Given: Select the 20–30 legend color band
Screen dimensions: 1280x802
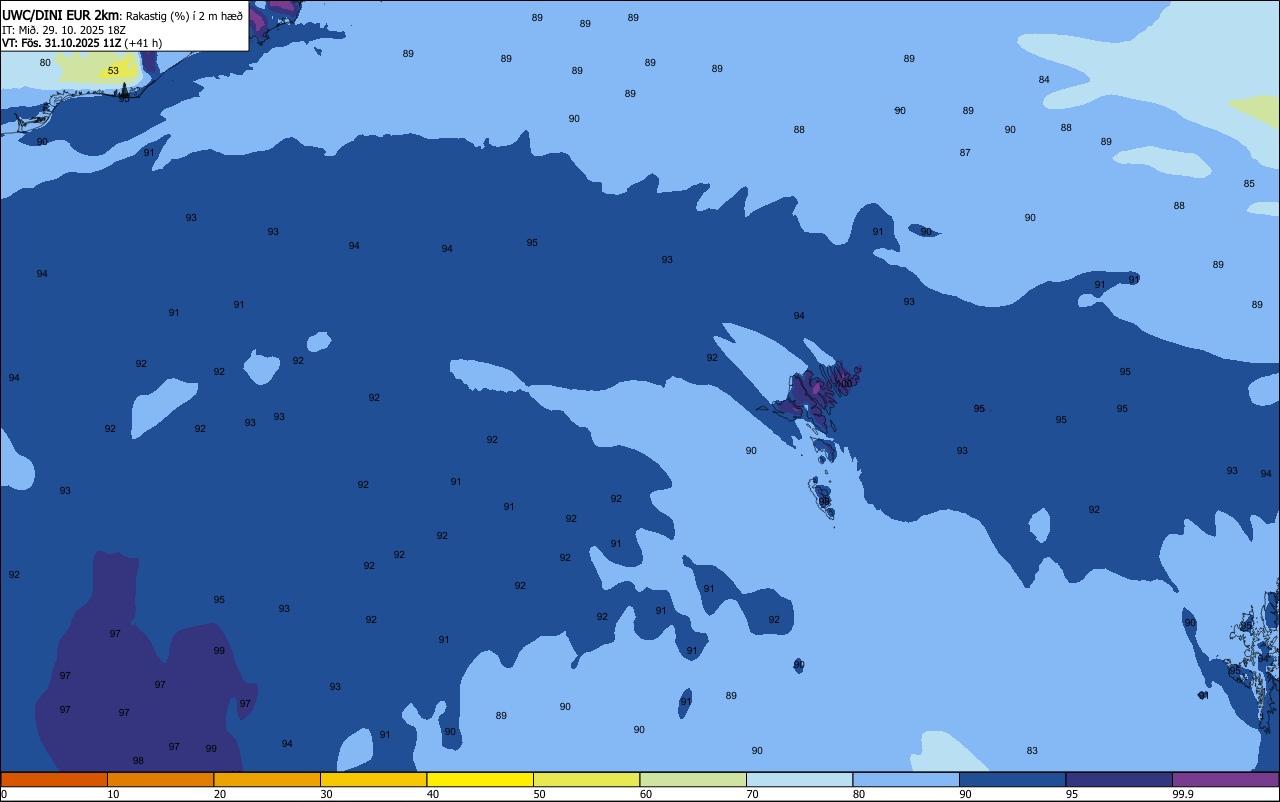Looking at the screenshot, I should (x=267, y=779).
